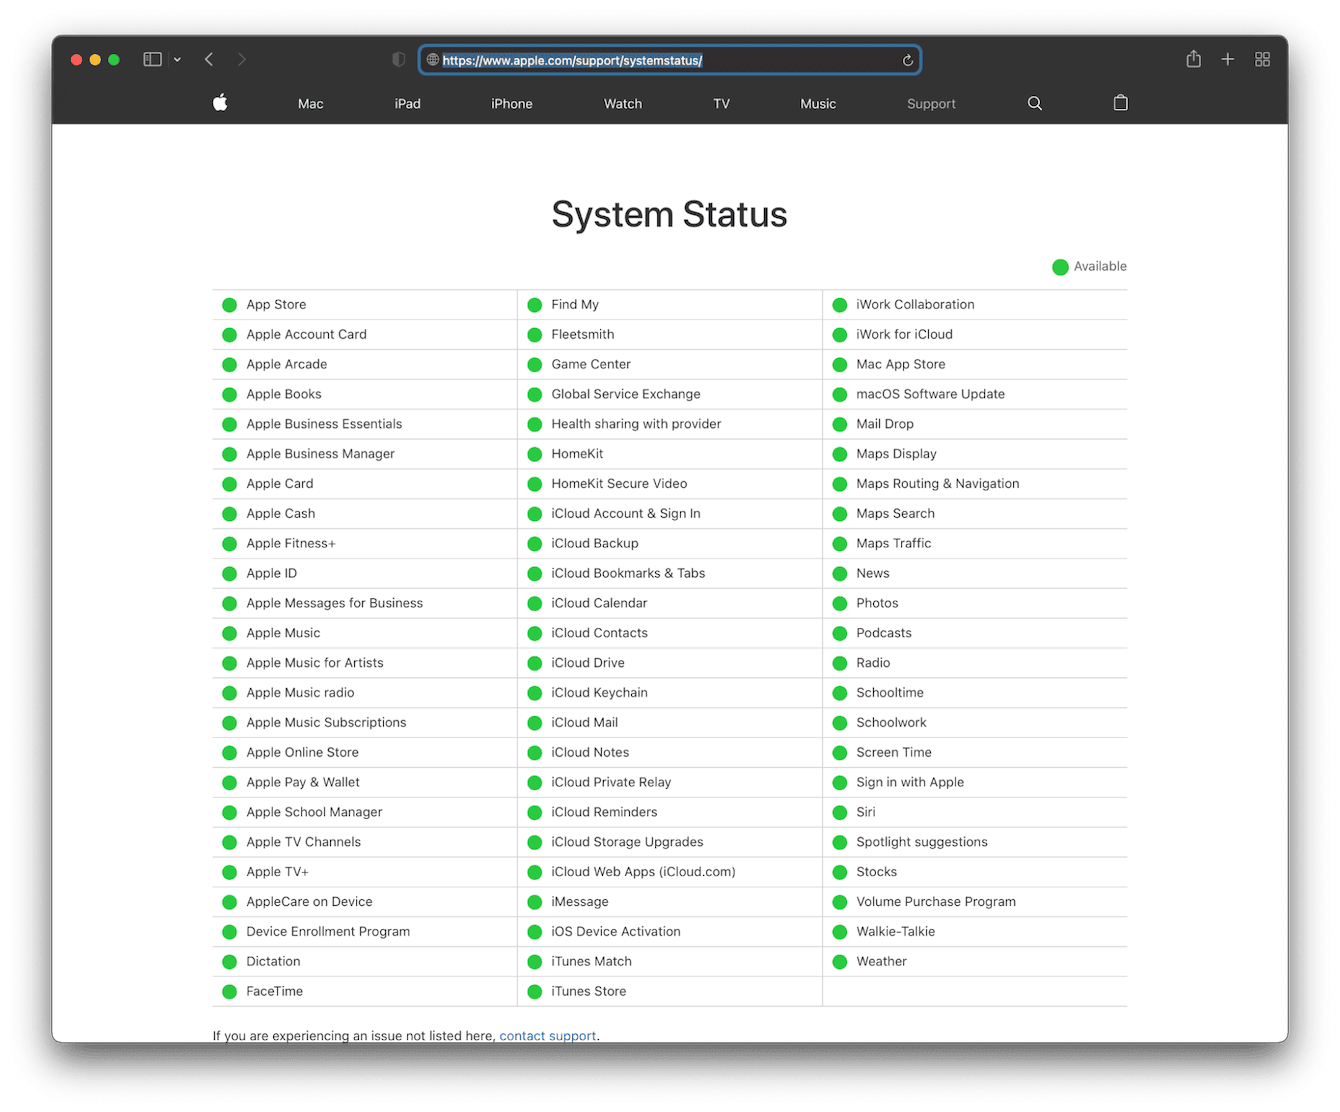
Task: Select iCloud Account & Sign In text
Action: coord(626,513)
